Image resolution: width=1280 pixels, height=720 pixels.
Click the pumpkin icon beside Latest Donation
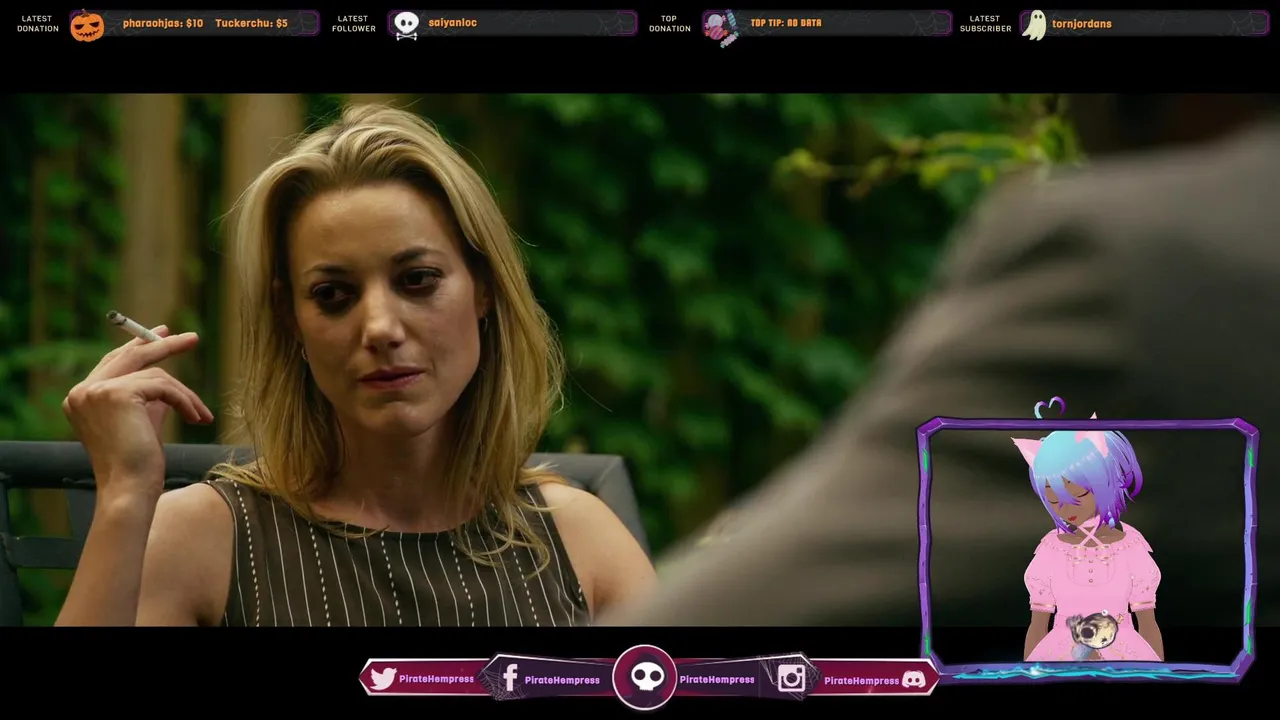pos(87,24)
